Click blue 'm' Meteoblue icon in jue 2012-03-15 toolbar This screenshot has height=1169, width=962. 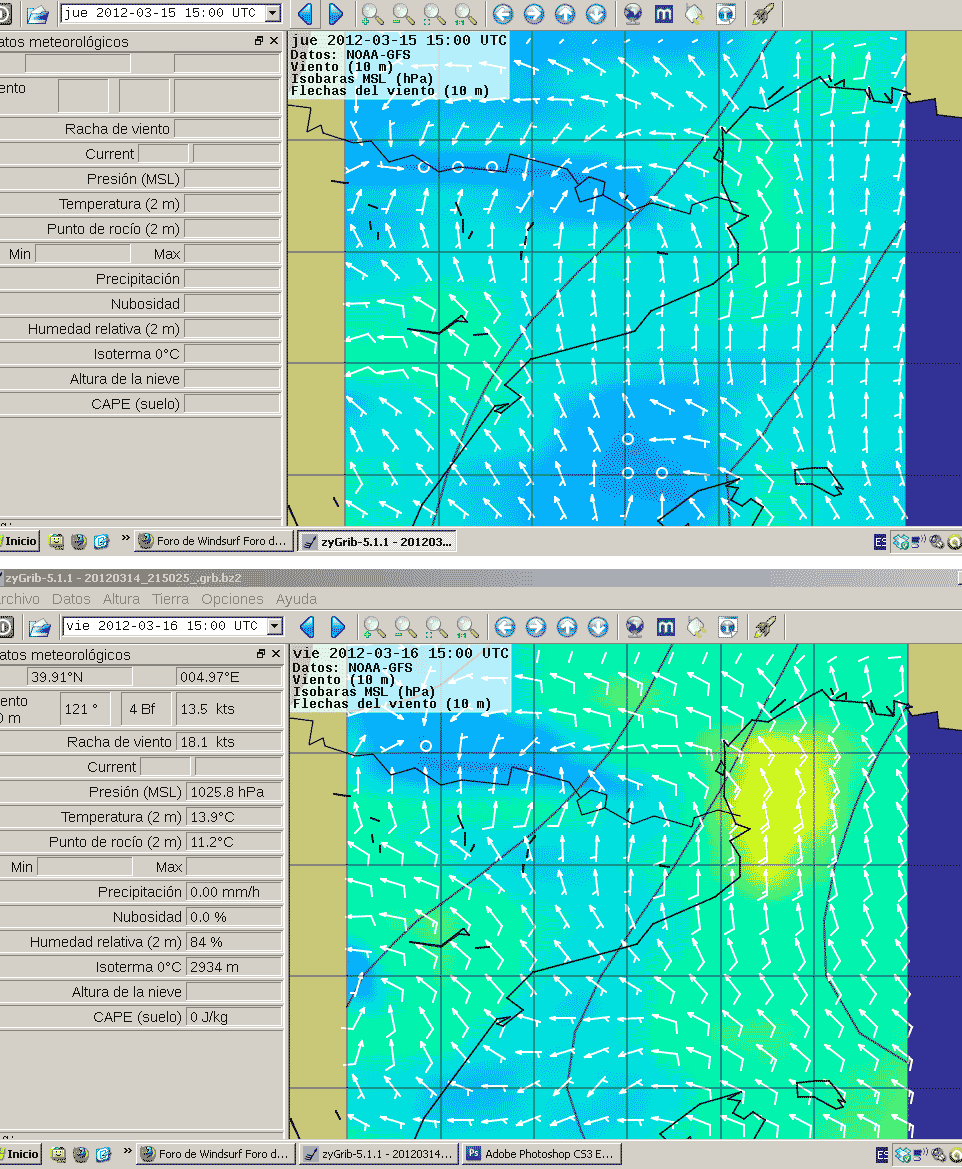coord(663,14)
